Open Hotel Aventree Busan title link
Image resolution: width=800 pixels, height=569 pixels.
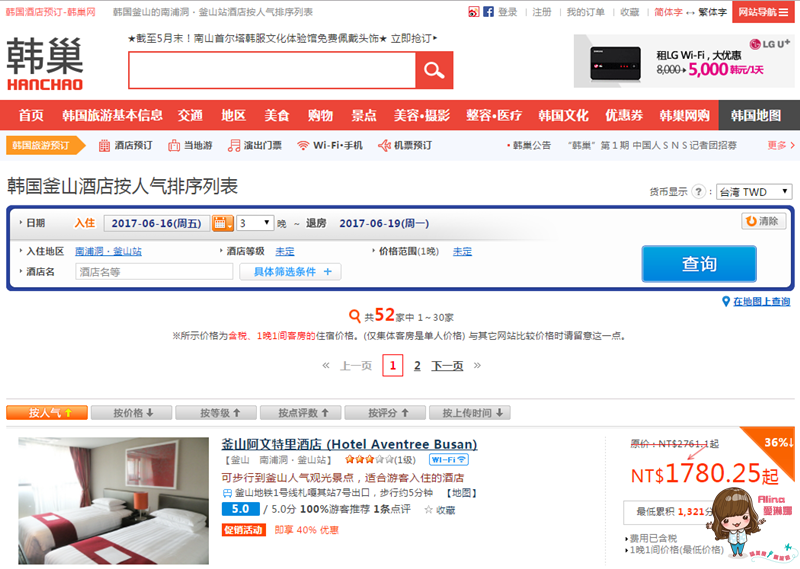(349, 444)
